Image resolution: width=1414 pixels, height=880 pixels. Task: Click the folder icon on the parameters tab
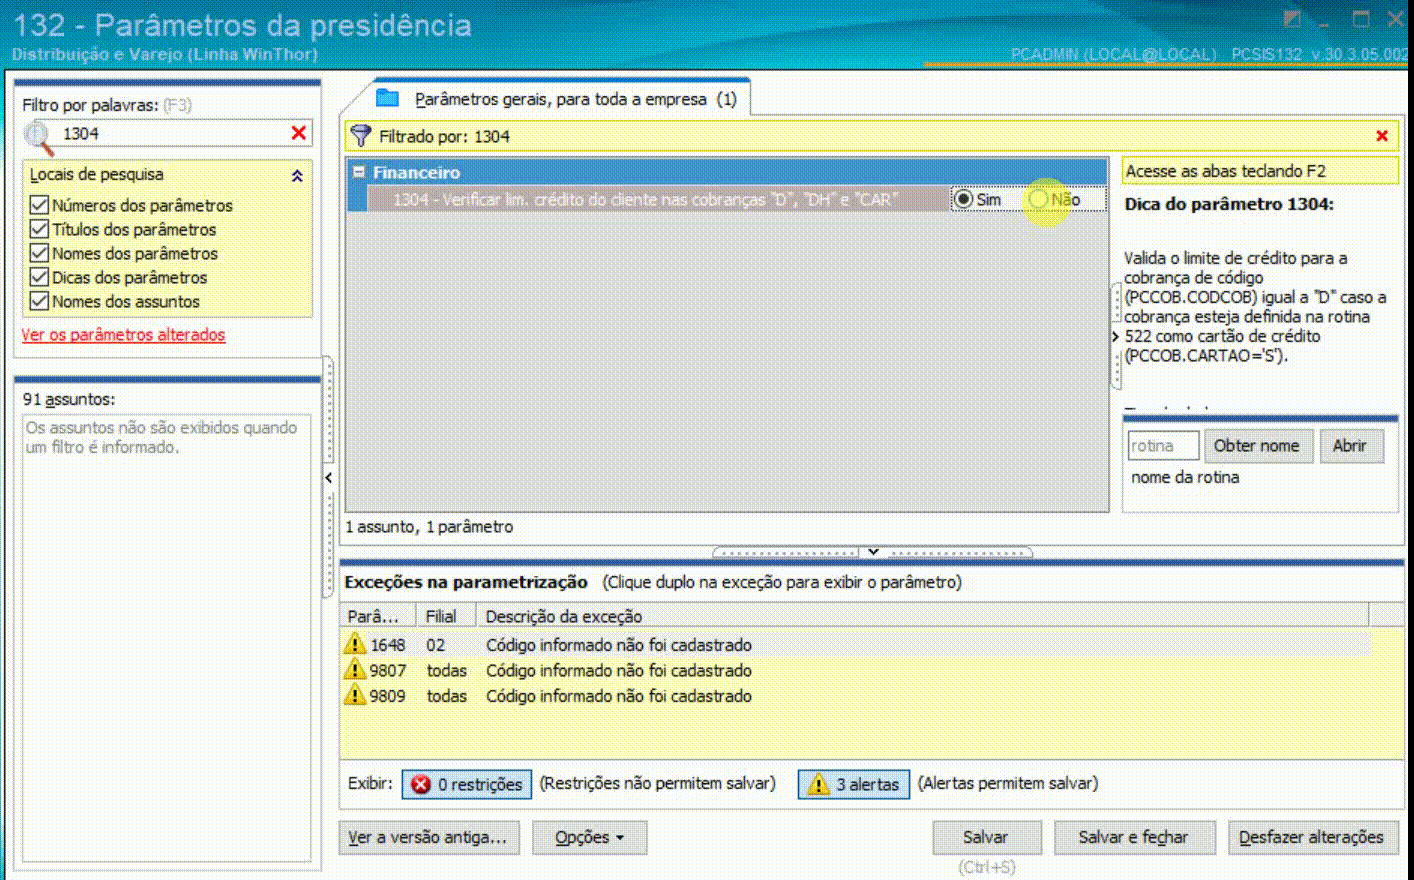click(x=386, y=98)
